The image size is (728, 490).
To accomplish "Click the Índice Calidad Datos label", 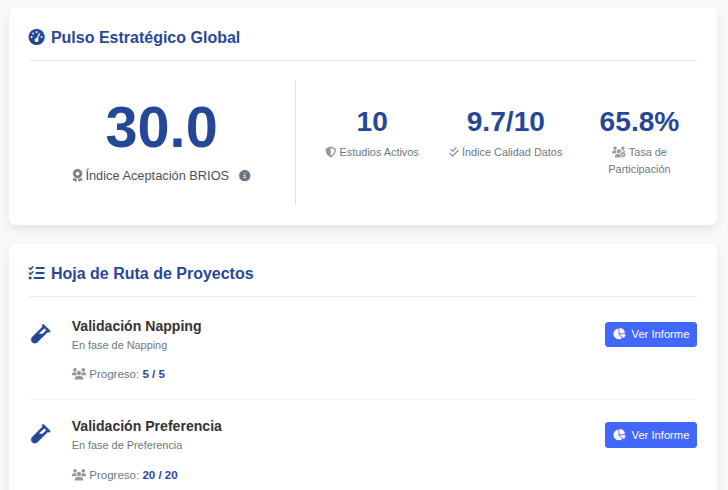I will (512, 152).
